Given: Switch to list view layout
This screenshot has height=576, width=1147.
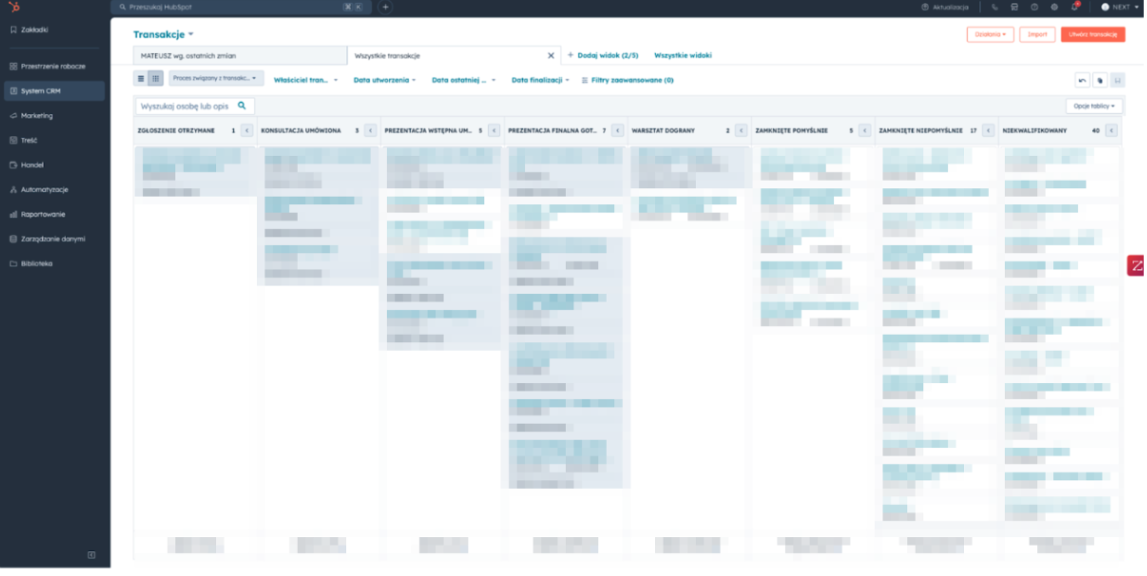Looking at the screenshot, I should click(141, 79).
